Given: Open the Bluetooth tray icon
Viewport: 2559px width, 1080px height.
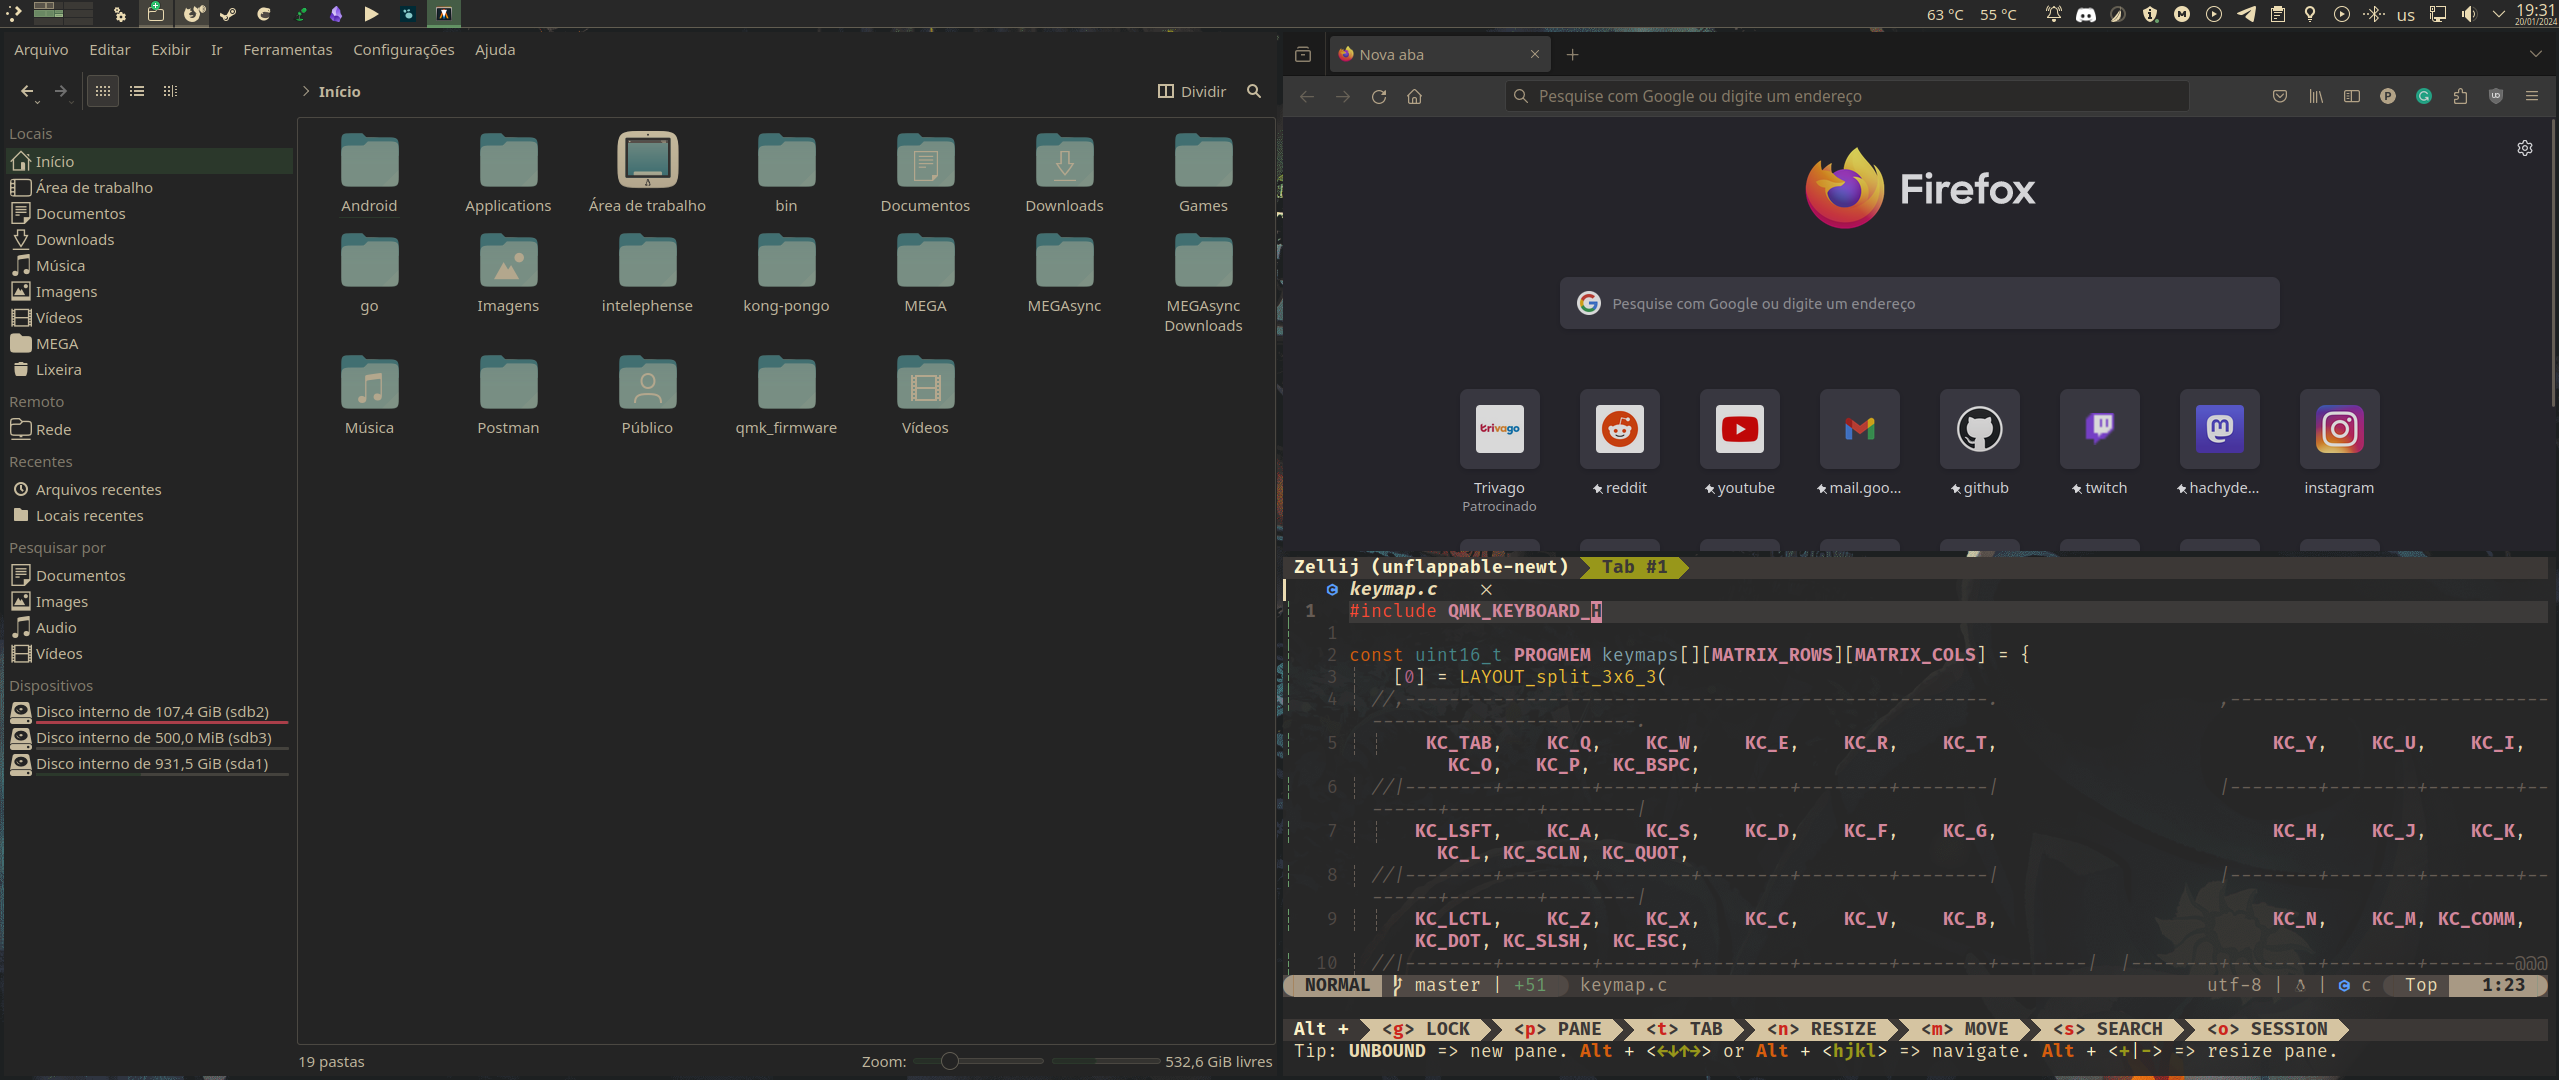Looking at the screenshot, I should point(2374,14).
